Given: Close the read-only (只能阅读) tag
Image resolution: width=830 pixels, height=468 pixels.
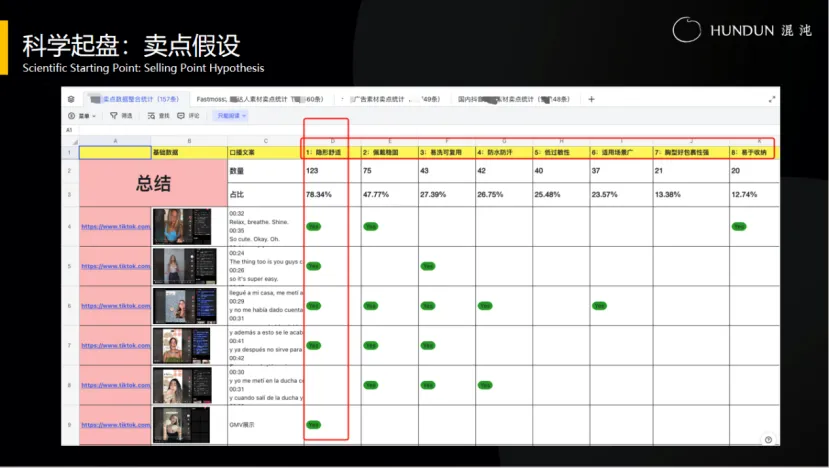Looking at the screenshot, I should click(x=245, y=116).
